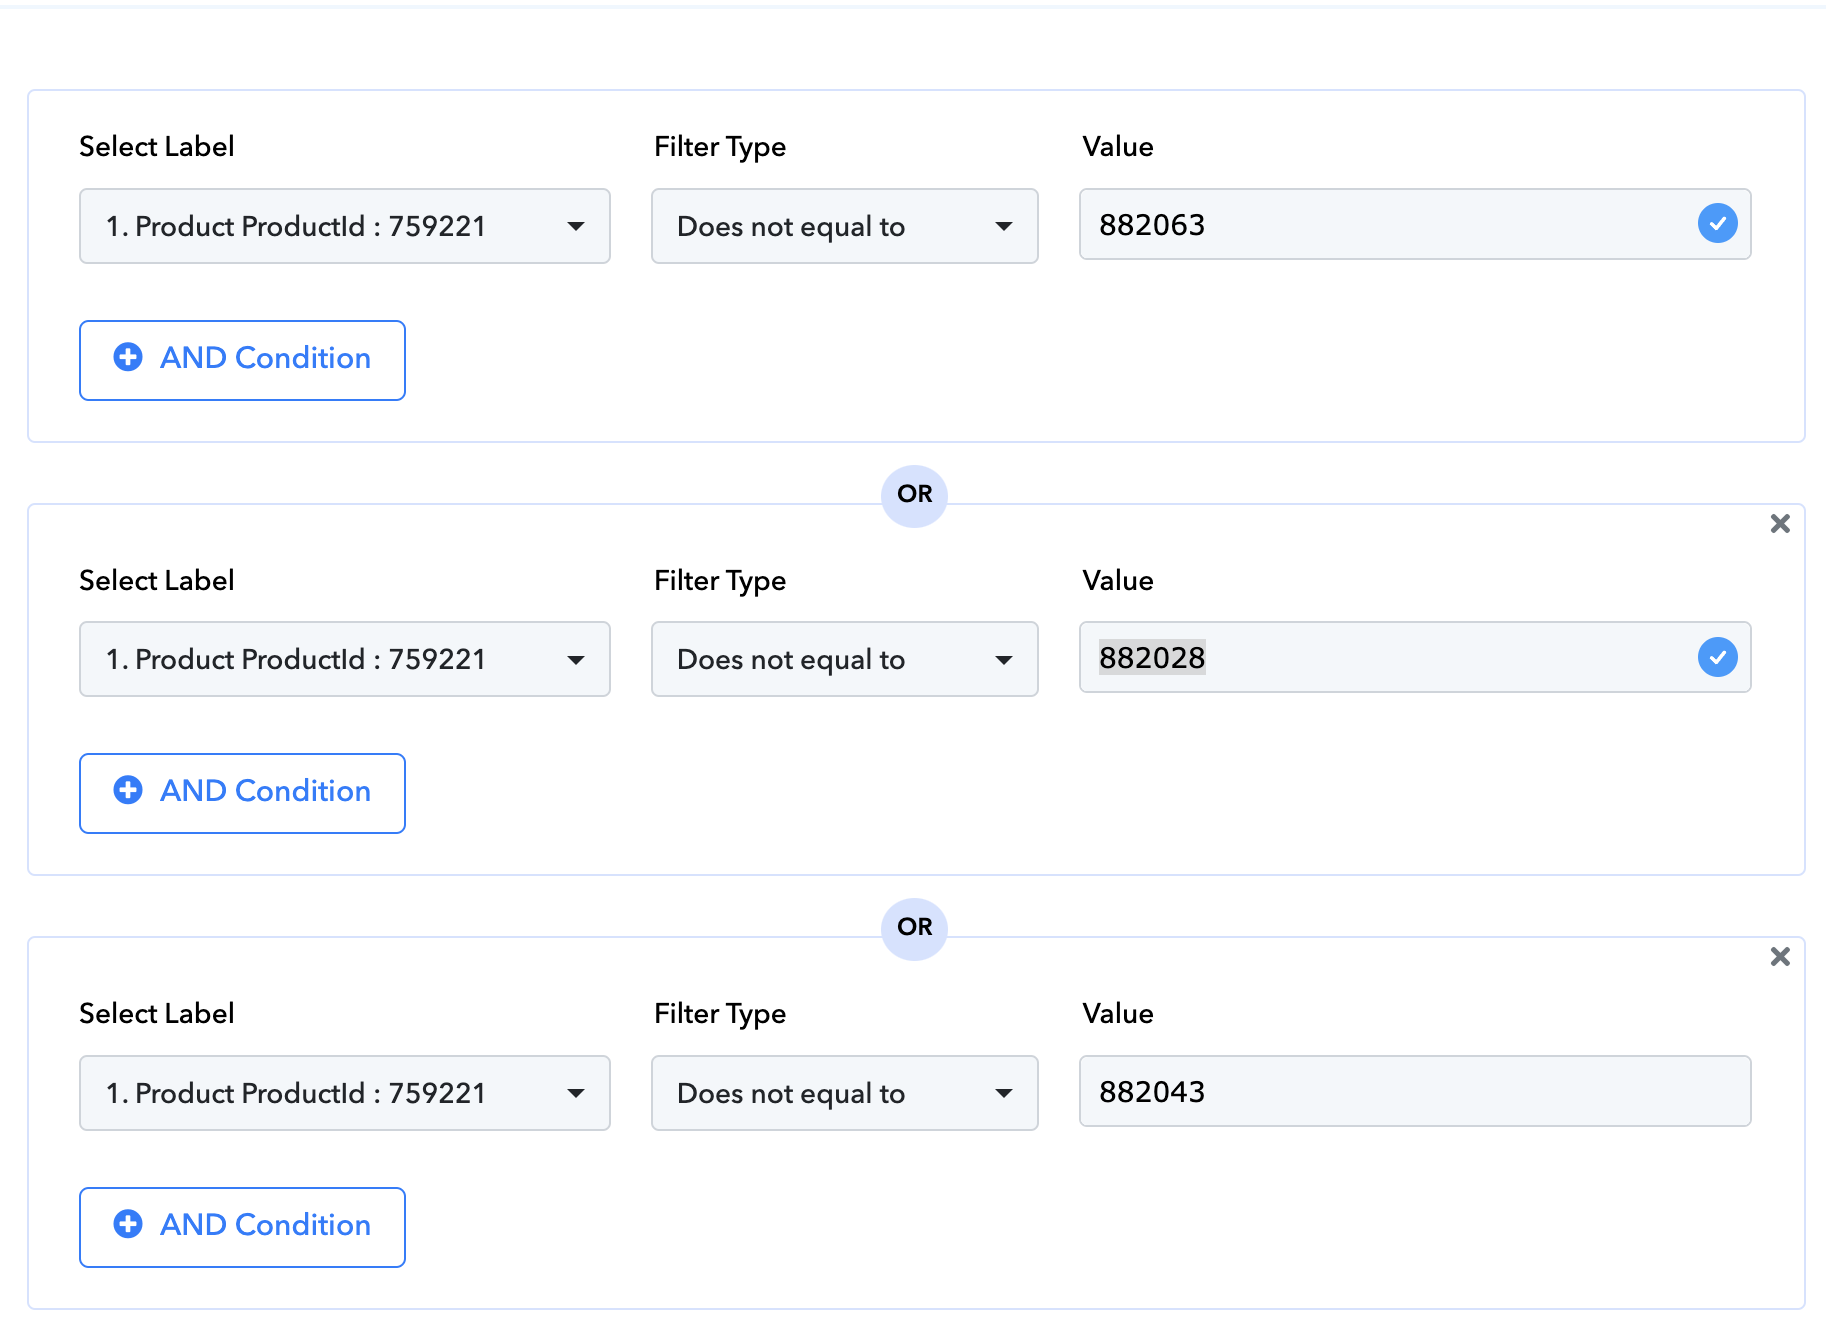Click the blue checkmark icon beside 882028
Image resolution: width=1826 pixels, height=1328 pixels.
click(x=1717, y=657)
